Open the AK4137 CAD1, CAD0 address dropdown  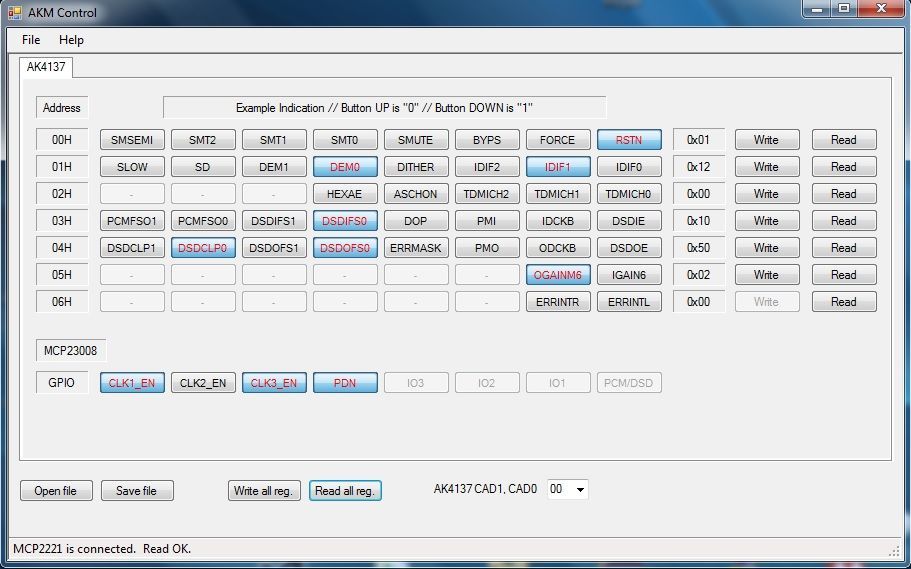click(568, 489)
